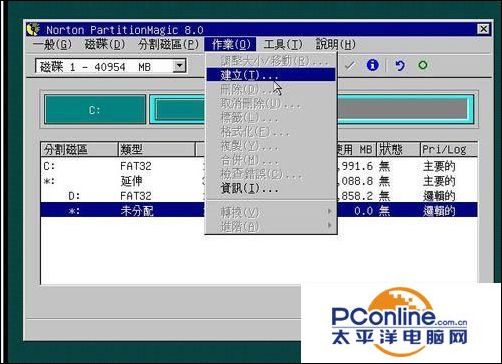Click the PartitionMagic title bar app icon
Screen dimensions: 502x364
pyautogui.click(x=33, y=29)
